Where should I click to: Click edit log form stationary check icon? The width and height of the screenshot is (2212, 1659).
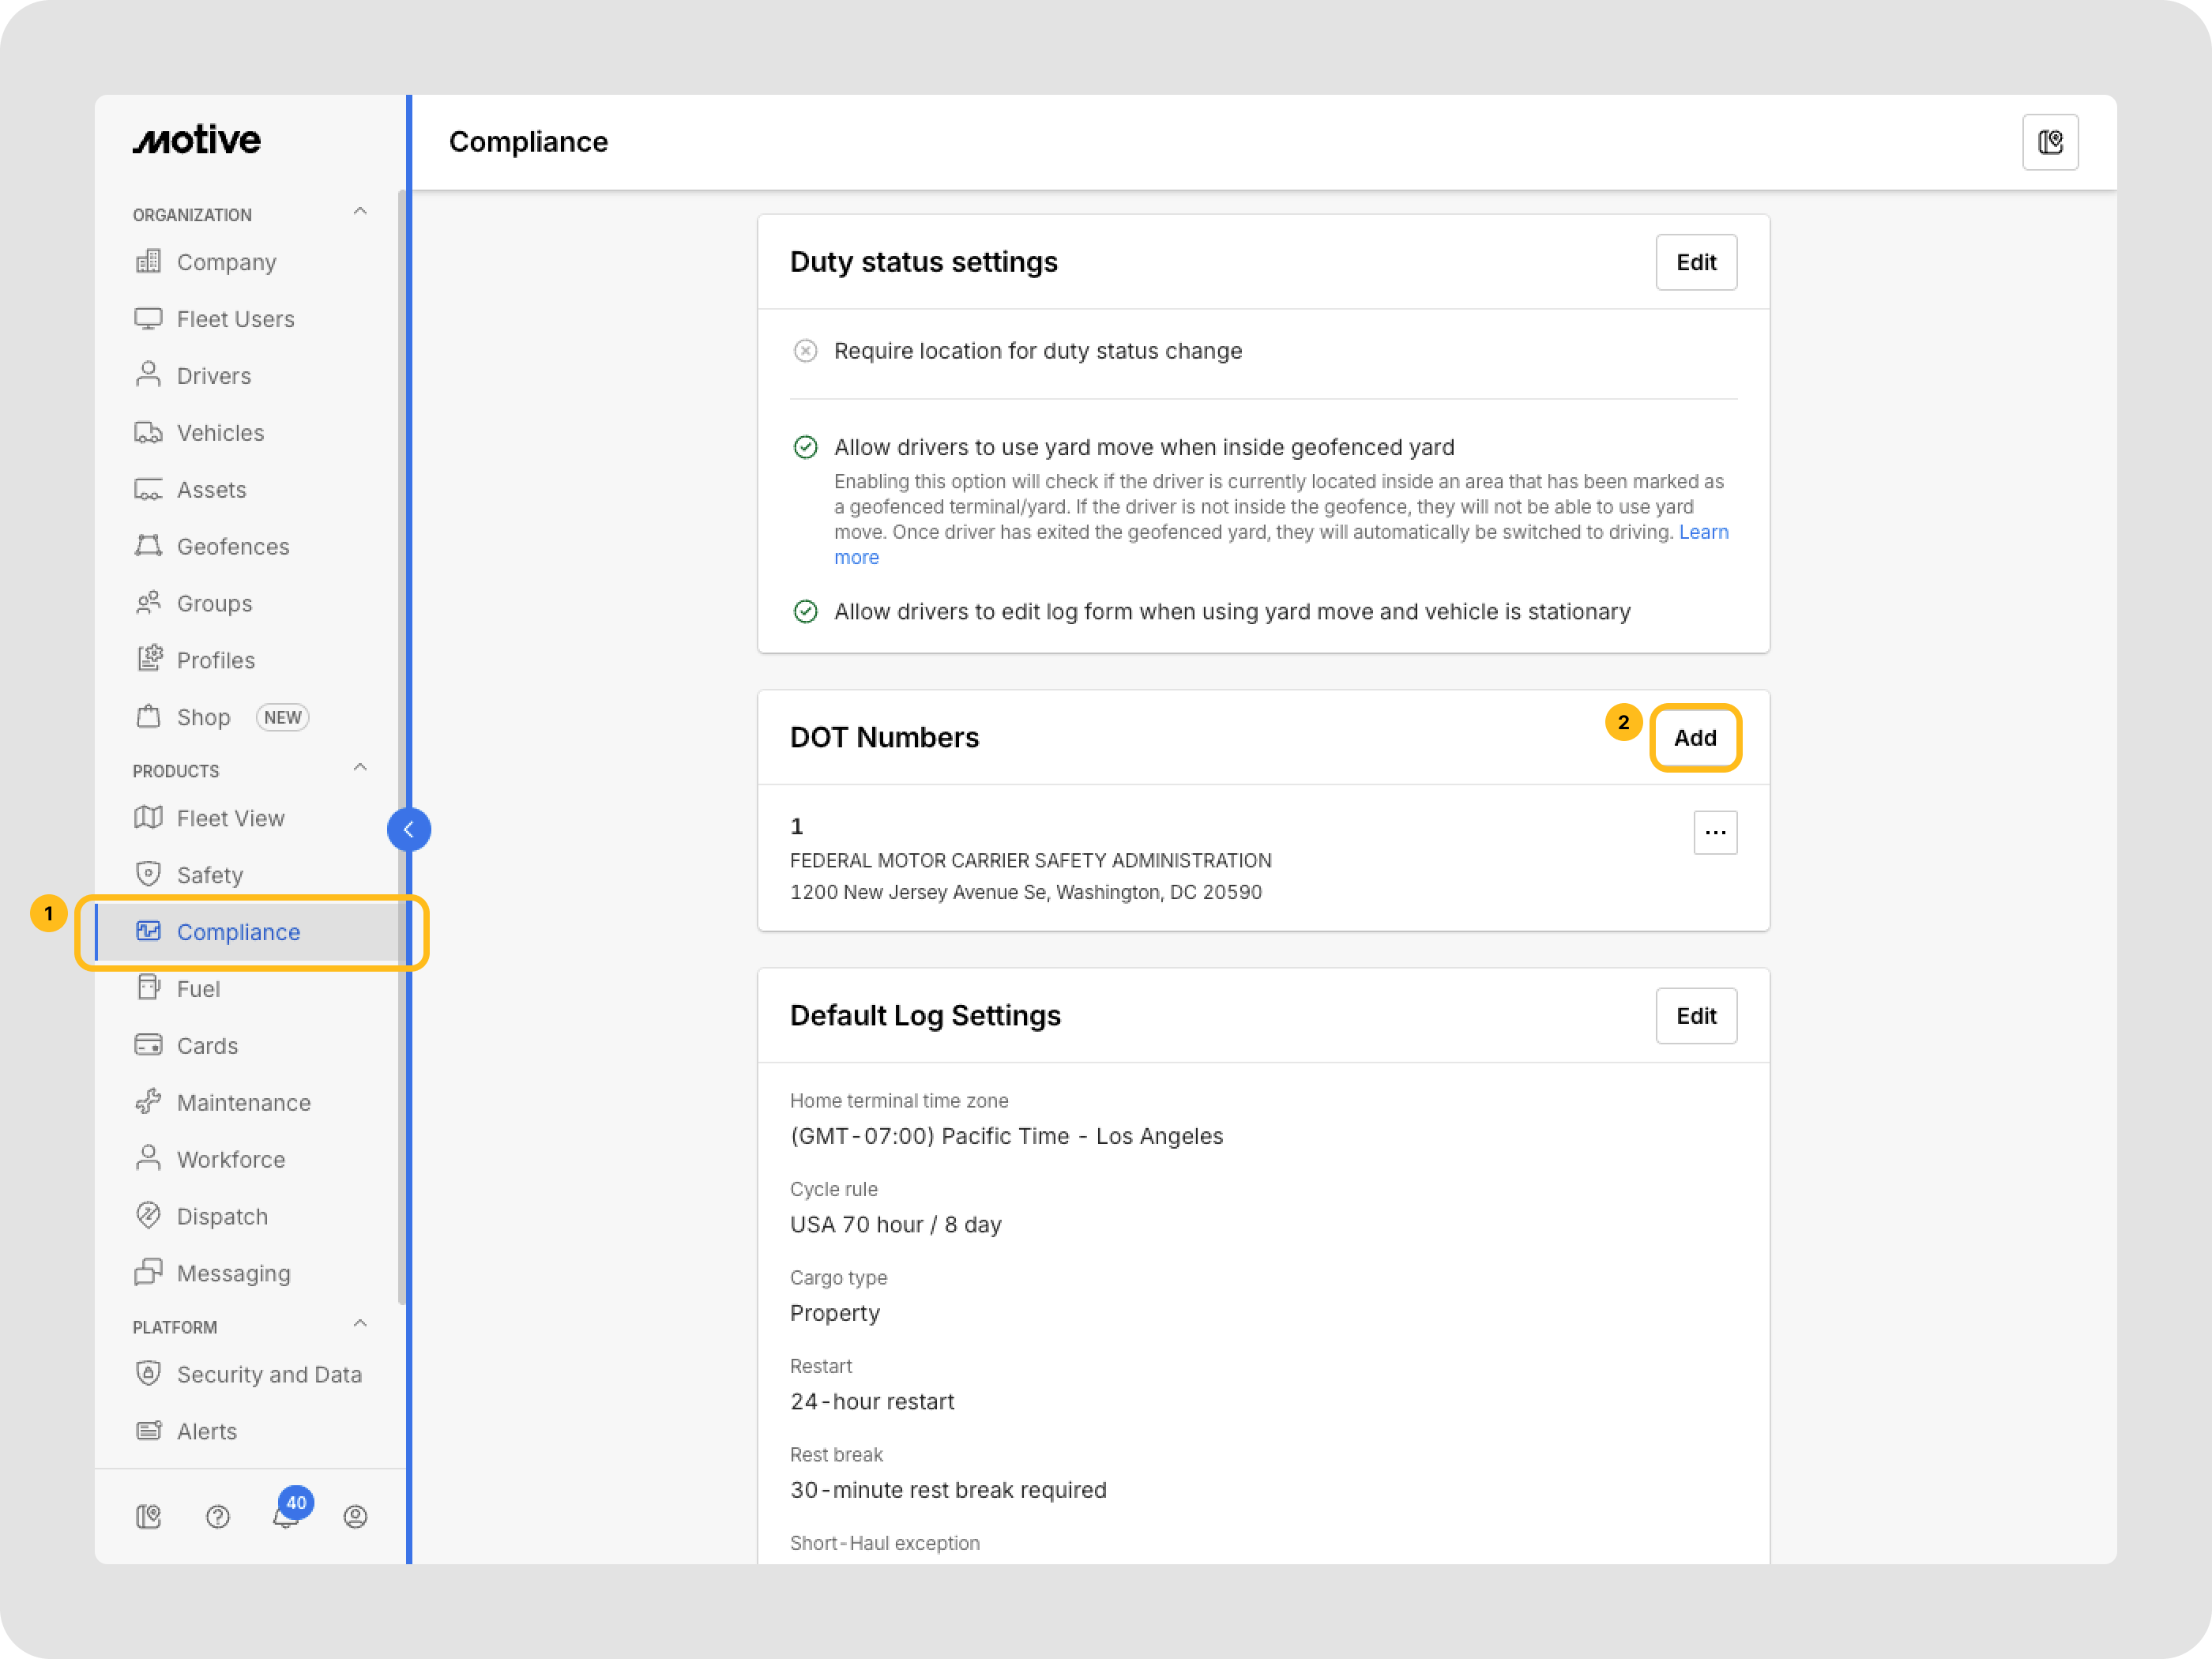805,611
